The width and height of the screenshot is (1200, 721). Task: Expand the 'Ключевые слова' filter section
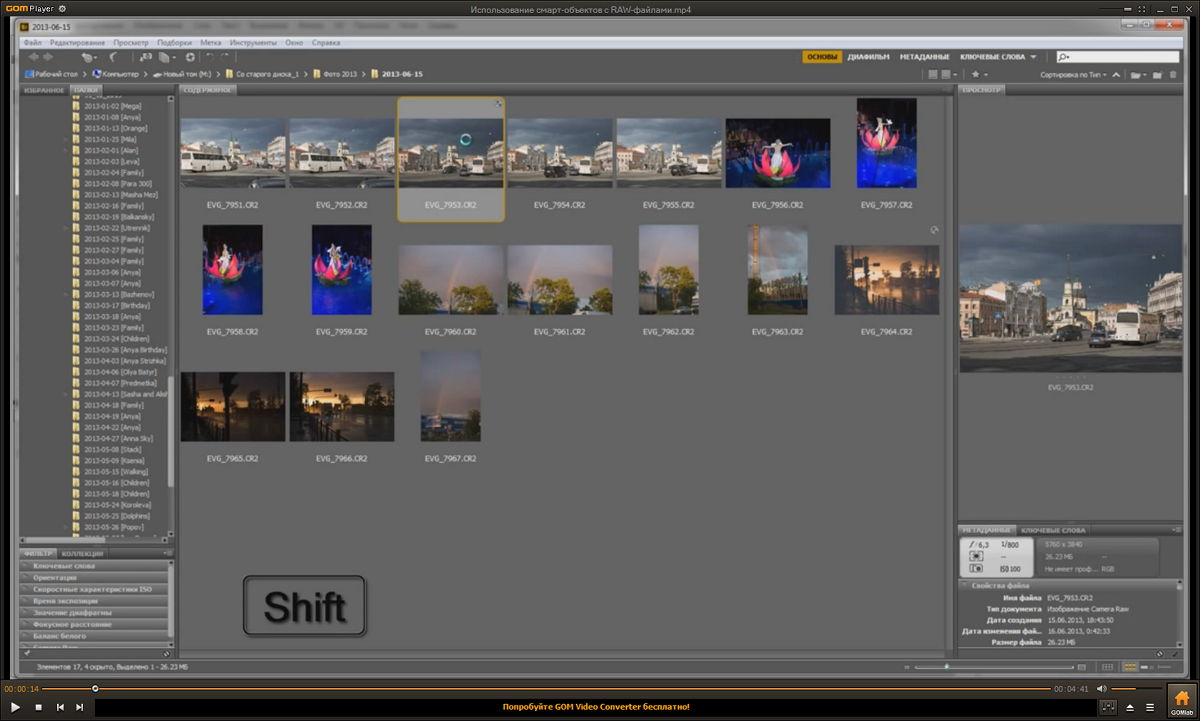coord(64,566)
